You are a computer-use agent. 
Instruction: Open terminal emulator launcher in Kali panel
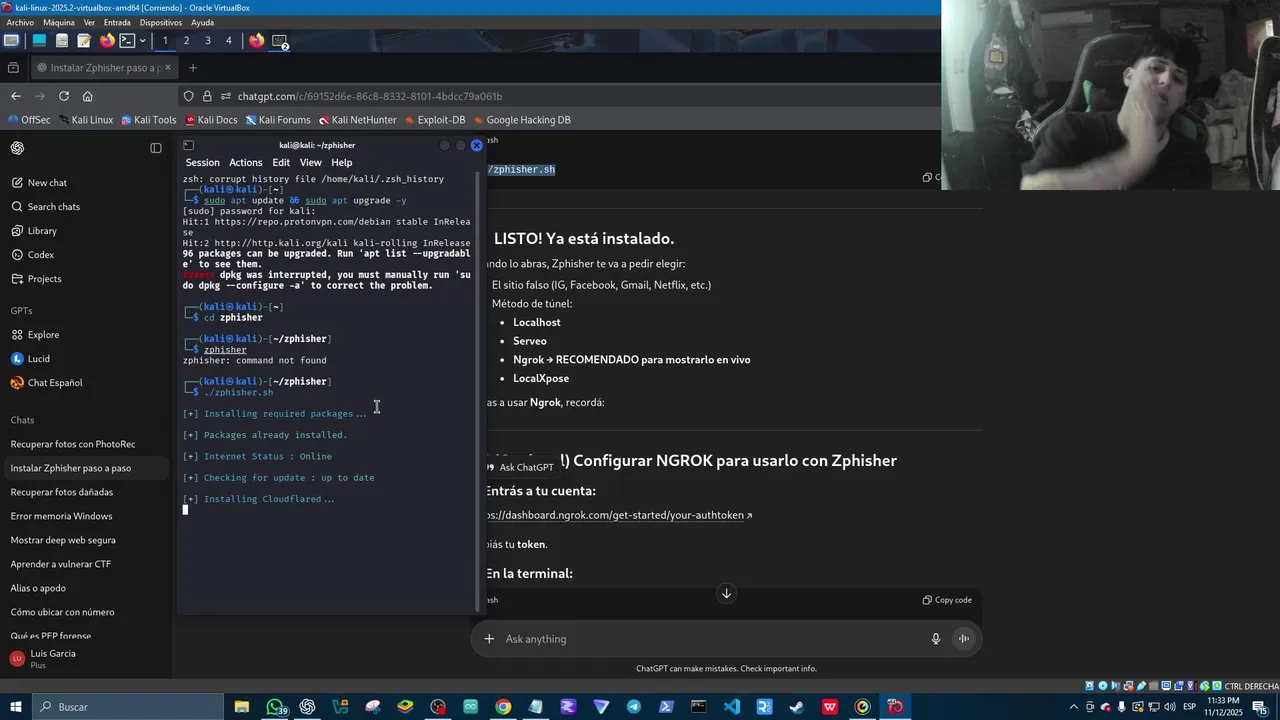pos(127,41)
